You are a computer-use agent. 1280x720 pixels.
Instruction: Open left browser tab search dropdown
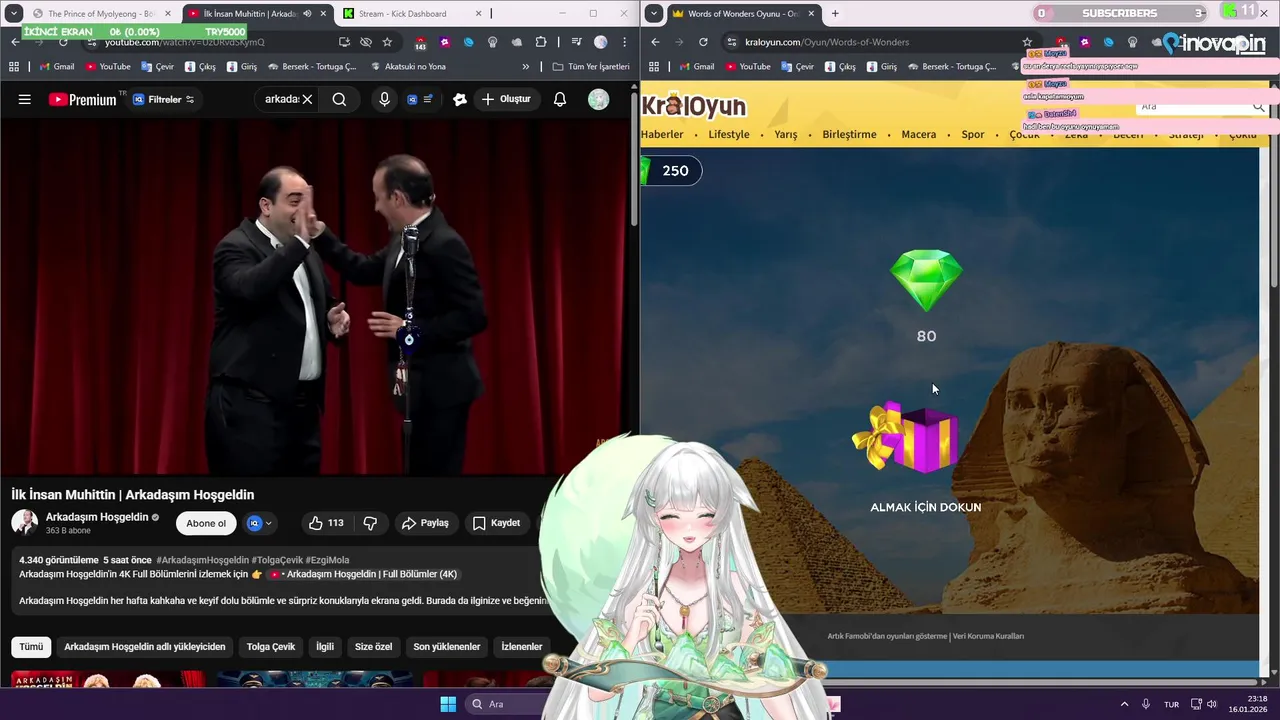pos(13,14)
